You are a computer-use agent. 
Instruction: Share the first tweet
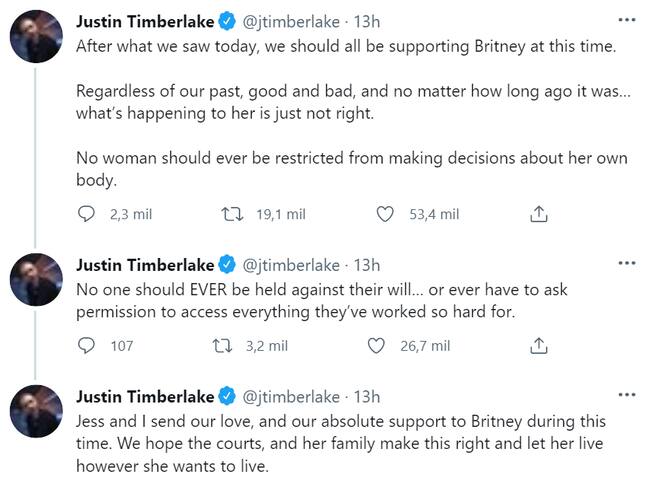pos(537,214)
